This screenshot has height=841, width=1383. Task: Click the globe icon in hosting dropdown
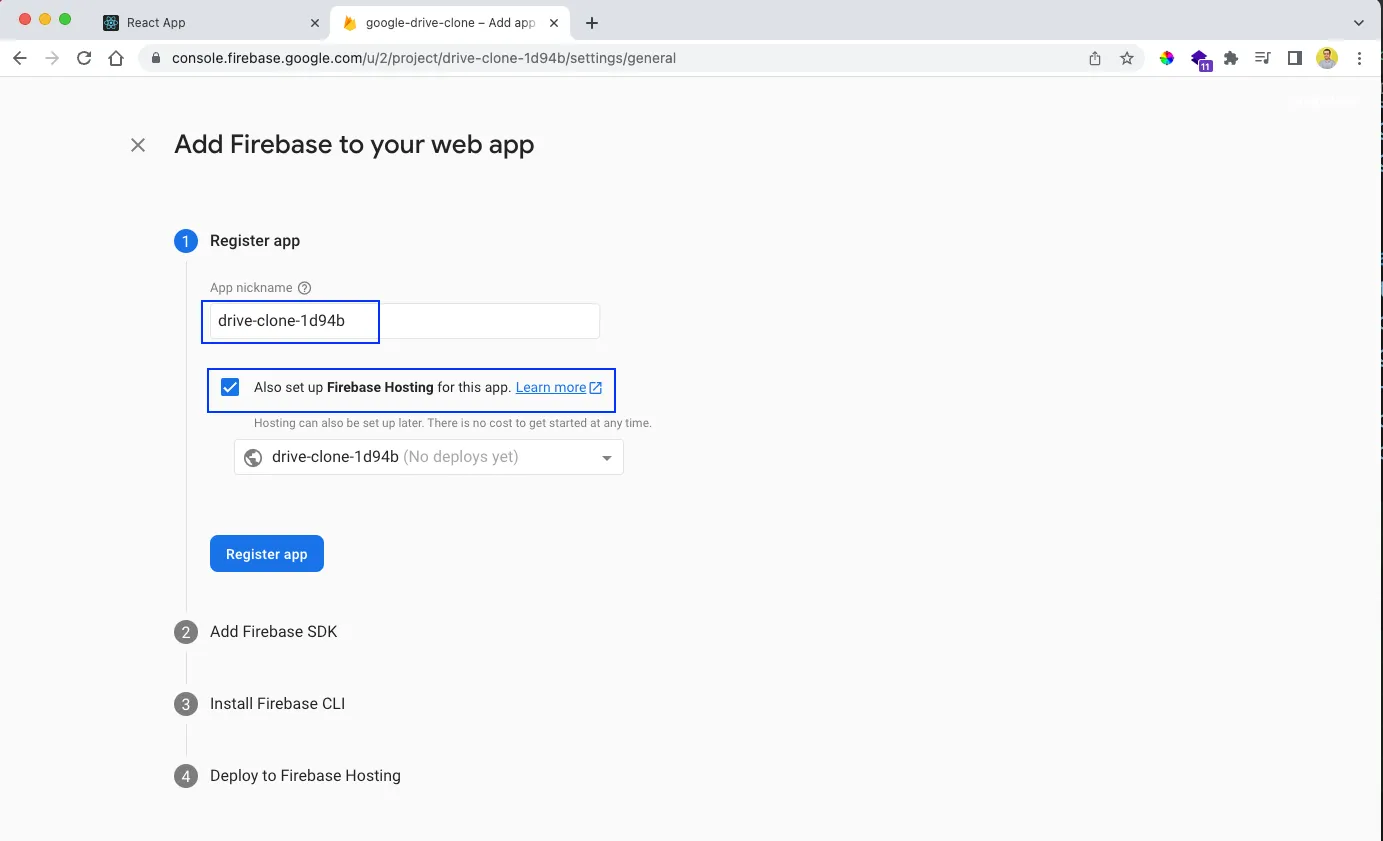click(253, 457)
